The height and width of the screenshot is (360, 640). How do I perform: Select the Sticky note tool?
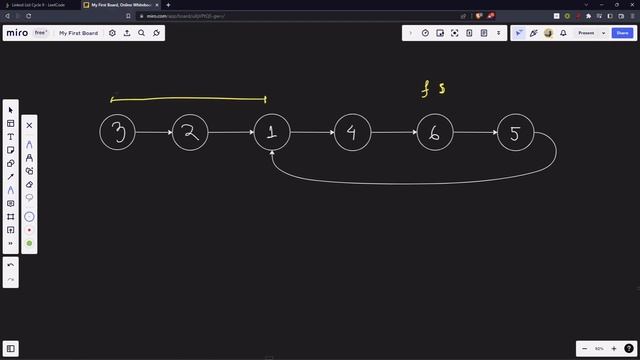pyautogui.click(x=11, y=150)
